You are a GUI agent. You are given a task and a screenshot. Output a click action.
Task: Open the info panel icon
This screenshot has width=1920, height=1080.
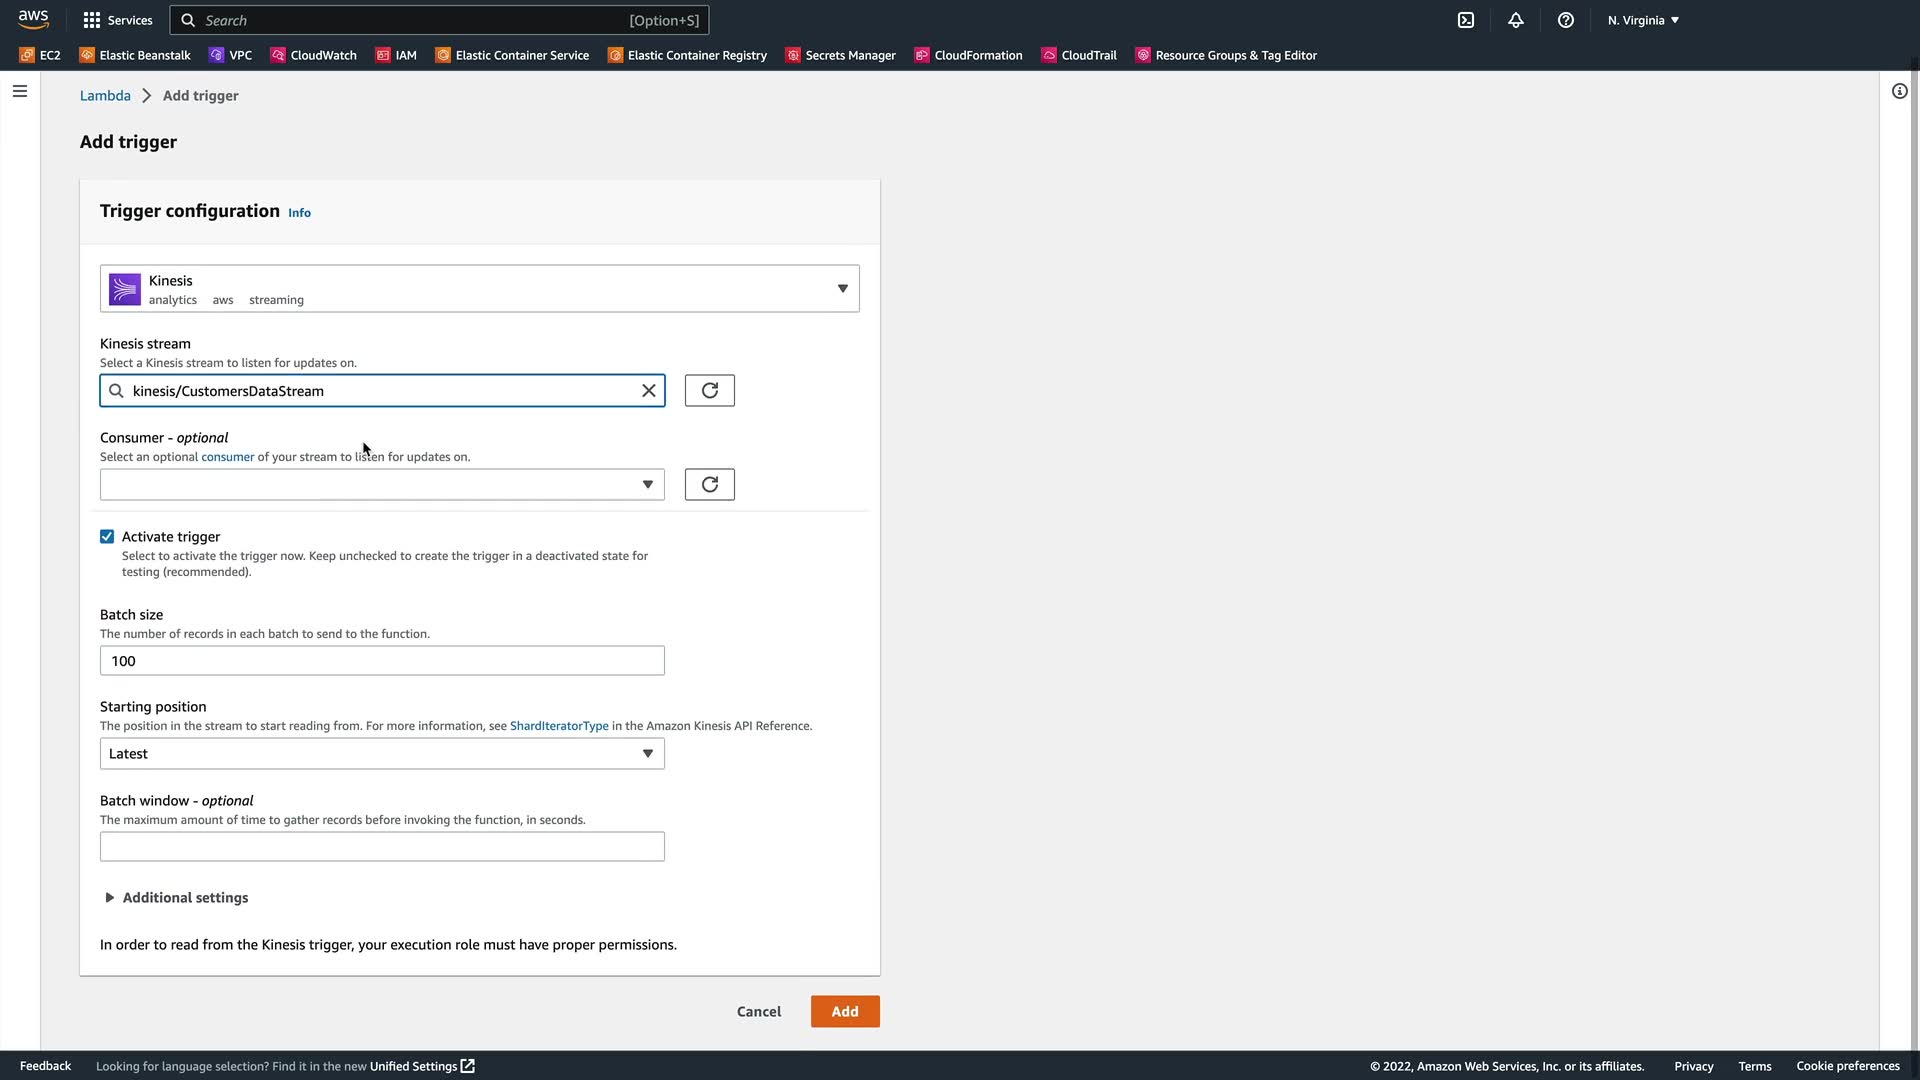coord(1899,92)
